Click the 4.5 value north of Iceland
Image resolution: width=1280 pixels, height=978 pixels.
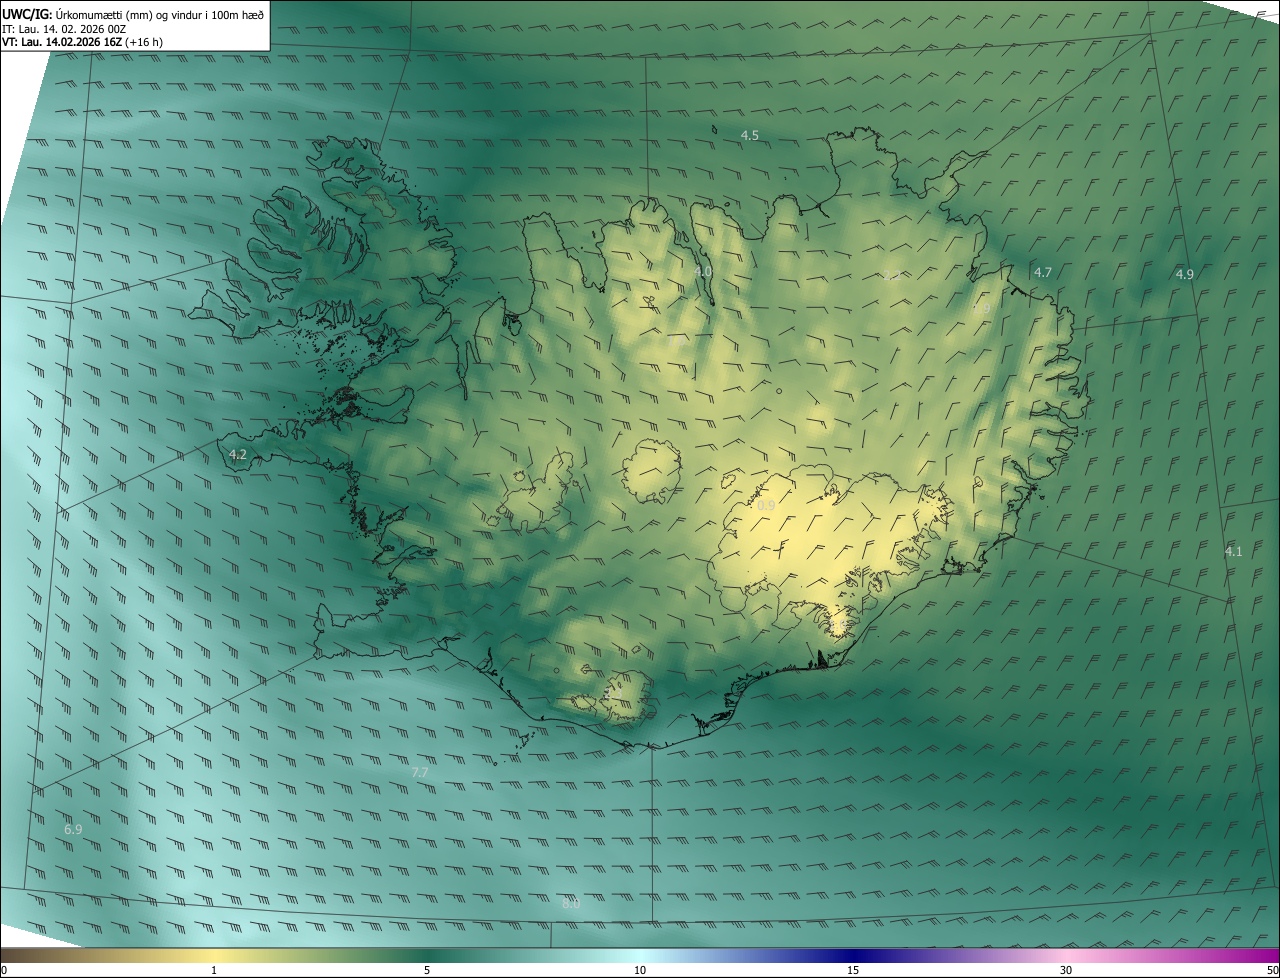pyautogui.click(x=749, y=135)
